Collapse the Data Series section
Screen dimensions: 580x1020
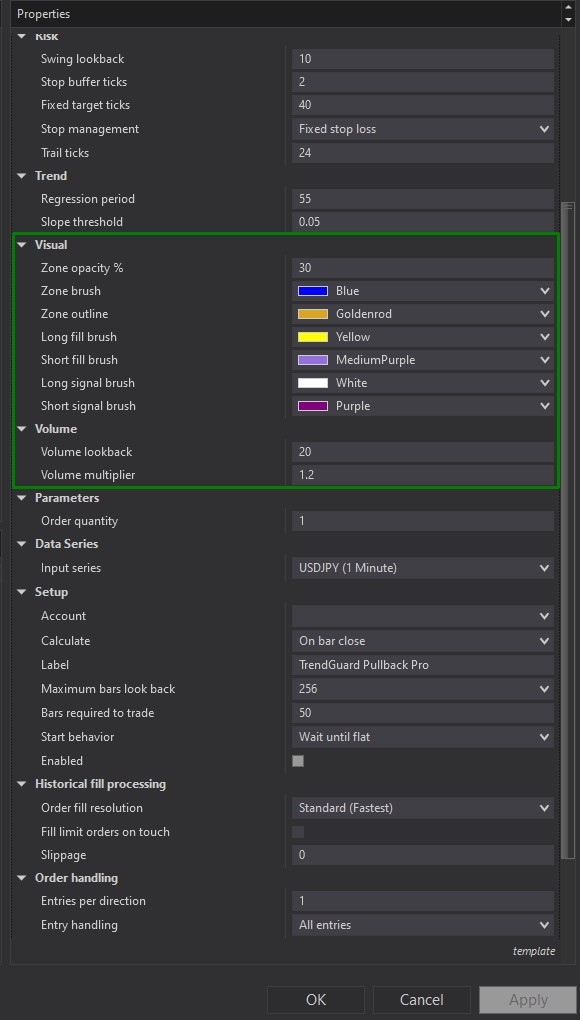22,544
